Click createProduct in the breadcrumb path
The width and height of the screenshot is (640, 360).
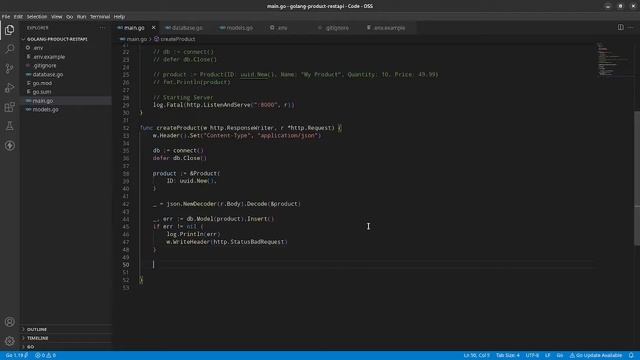pyautogui.click(x=178, y=39)
